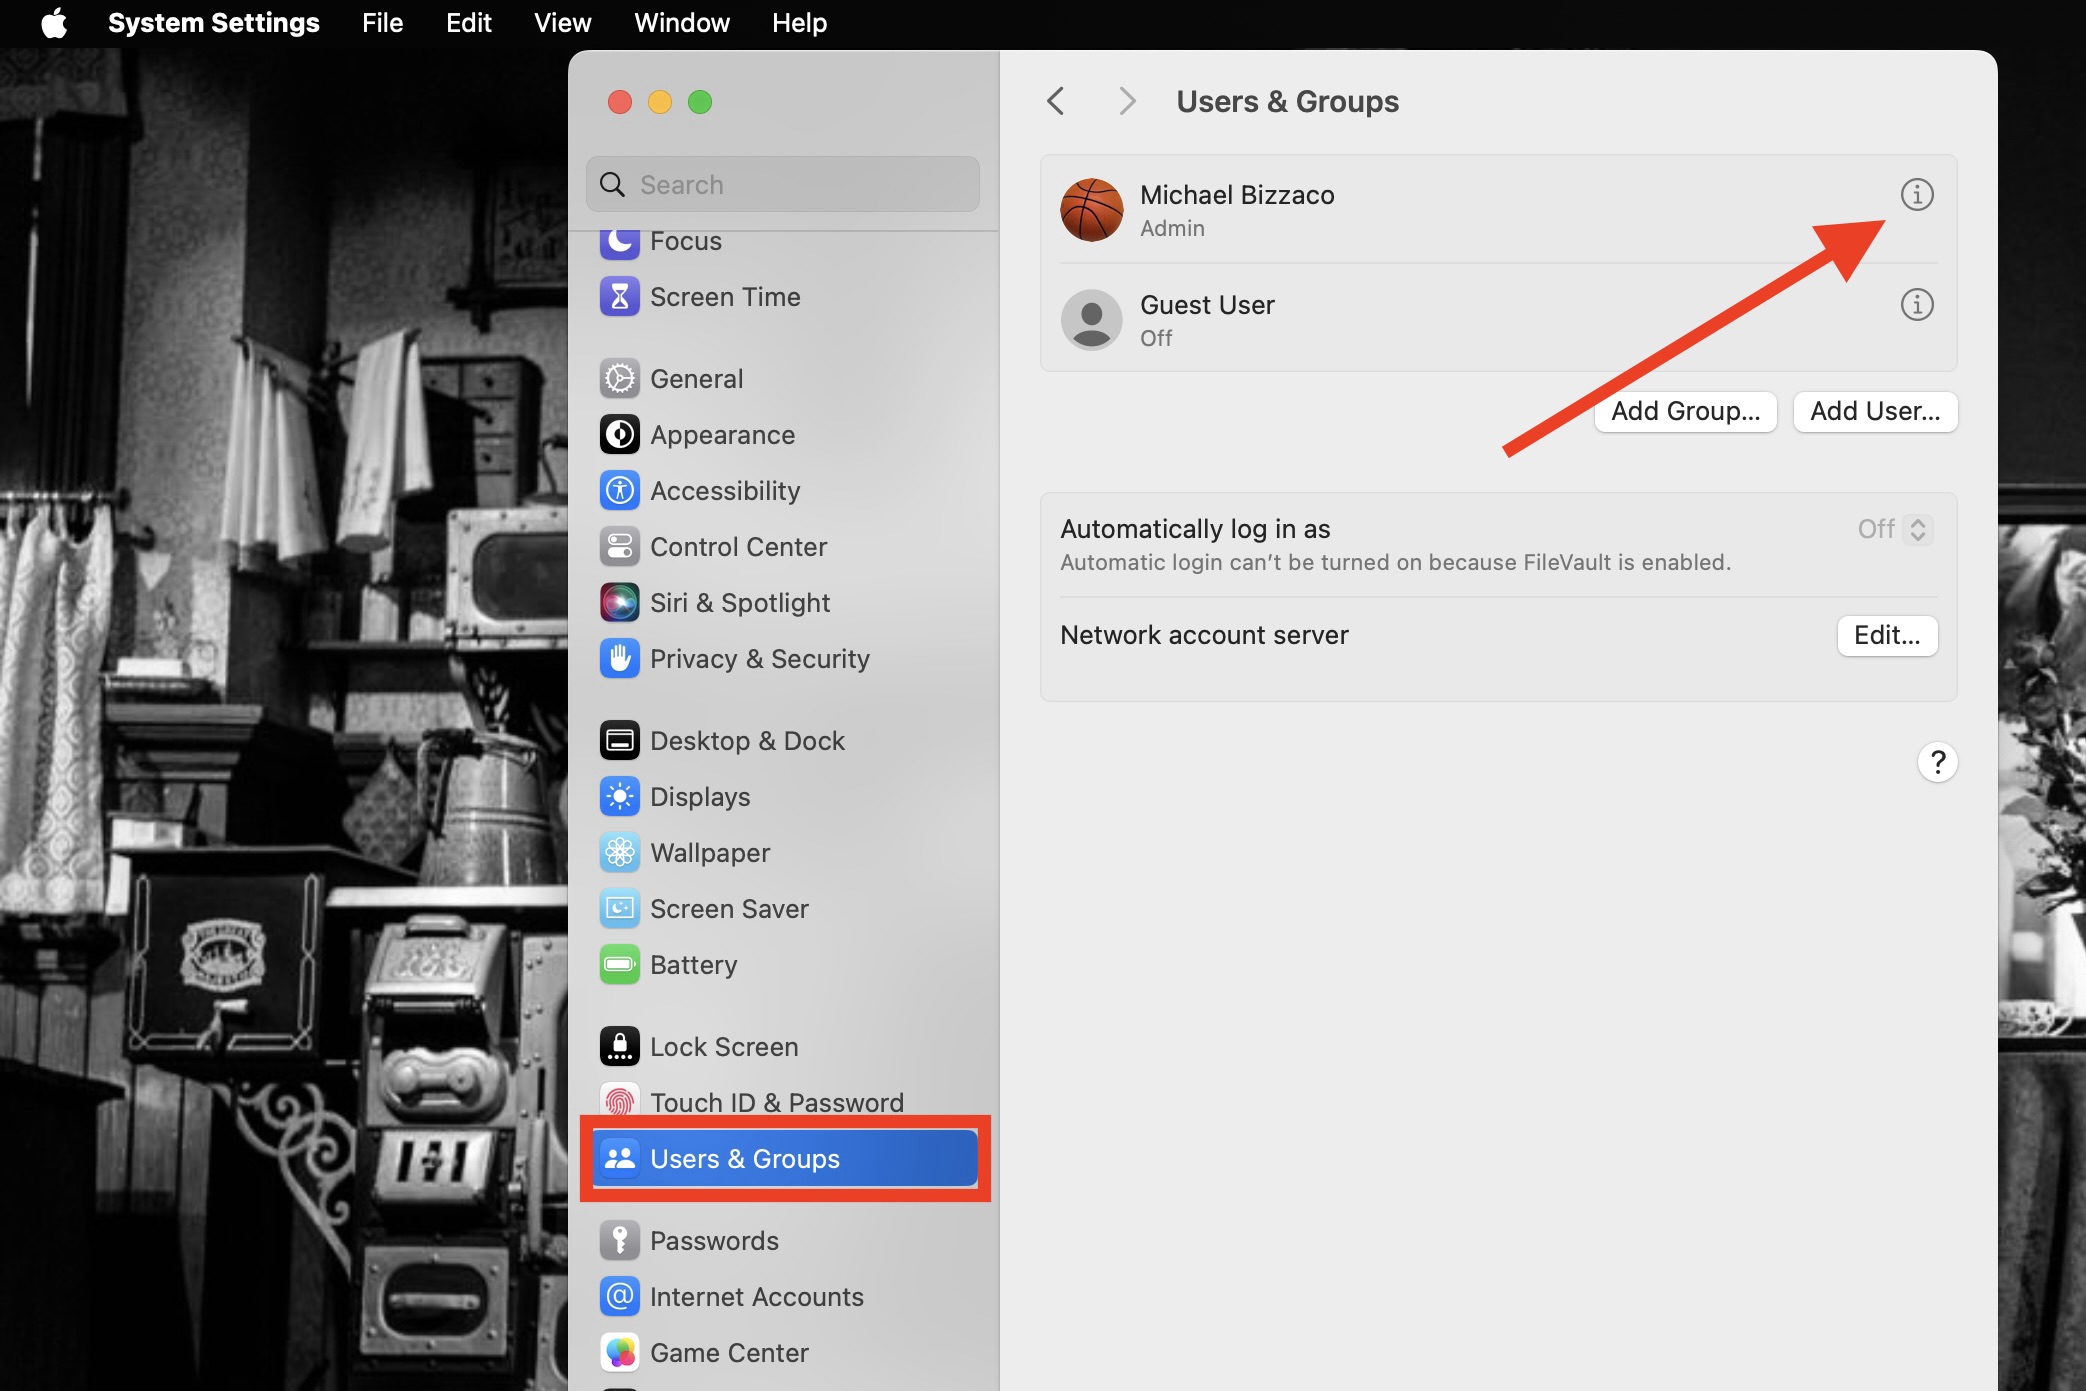Screen dimensions: 2086x1391
Task: Click the Guest User avatar
Action: pyautogui.click(x=1091, y=320)
